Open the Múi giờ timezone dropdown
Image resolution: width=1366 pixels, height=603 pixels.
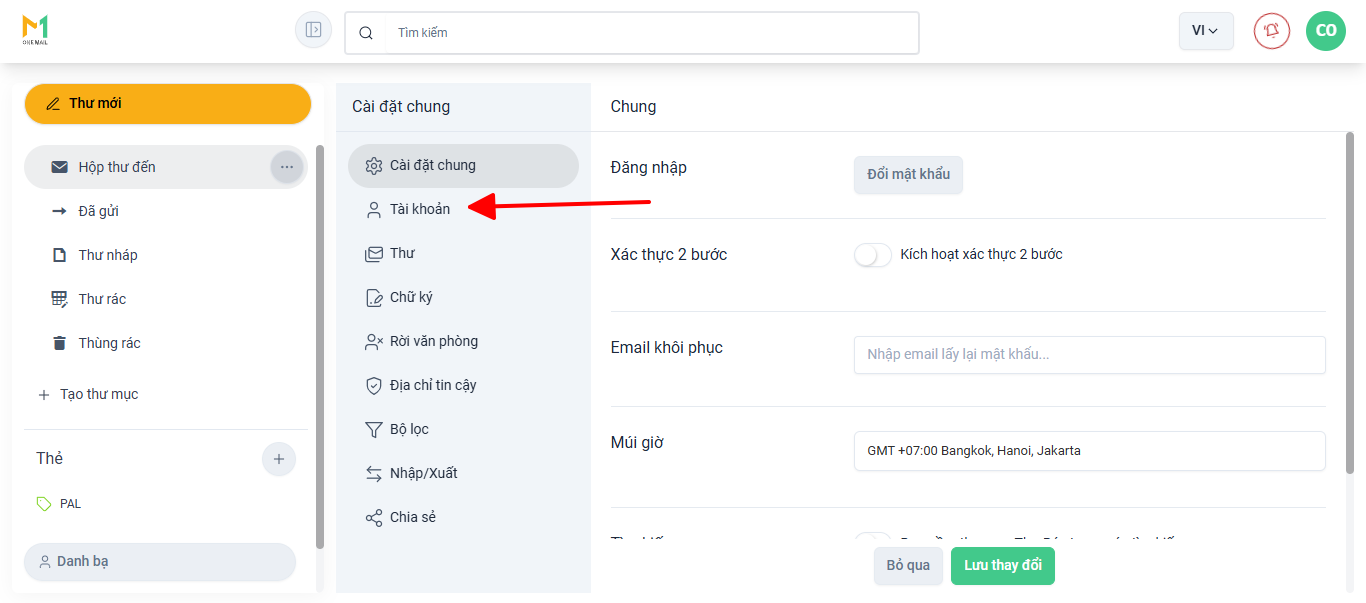click(1089, 451)
